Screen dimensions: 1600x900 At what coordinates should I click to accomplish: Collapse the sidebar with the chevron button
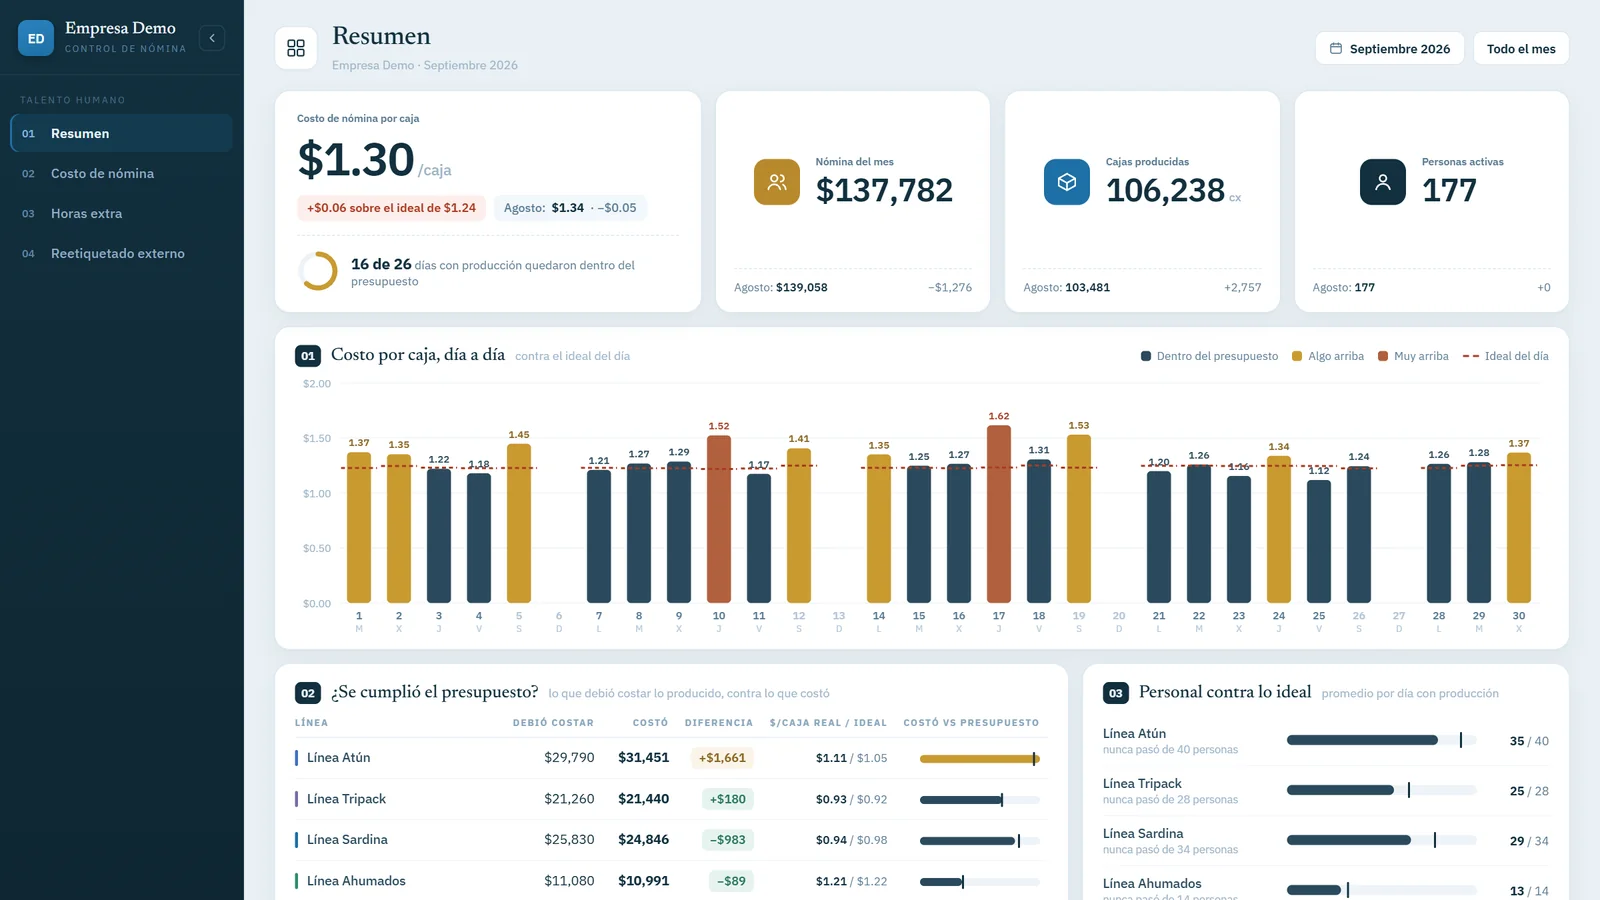212,38
